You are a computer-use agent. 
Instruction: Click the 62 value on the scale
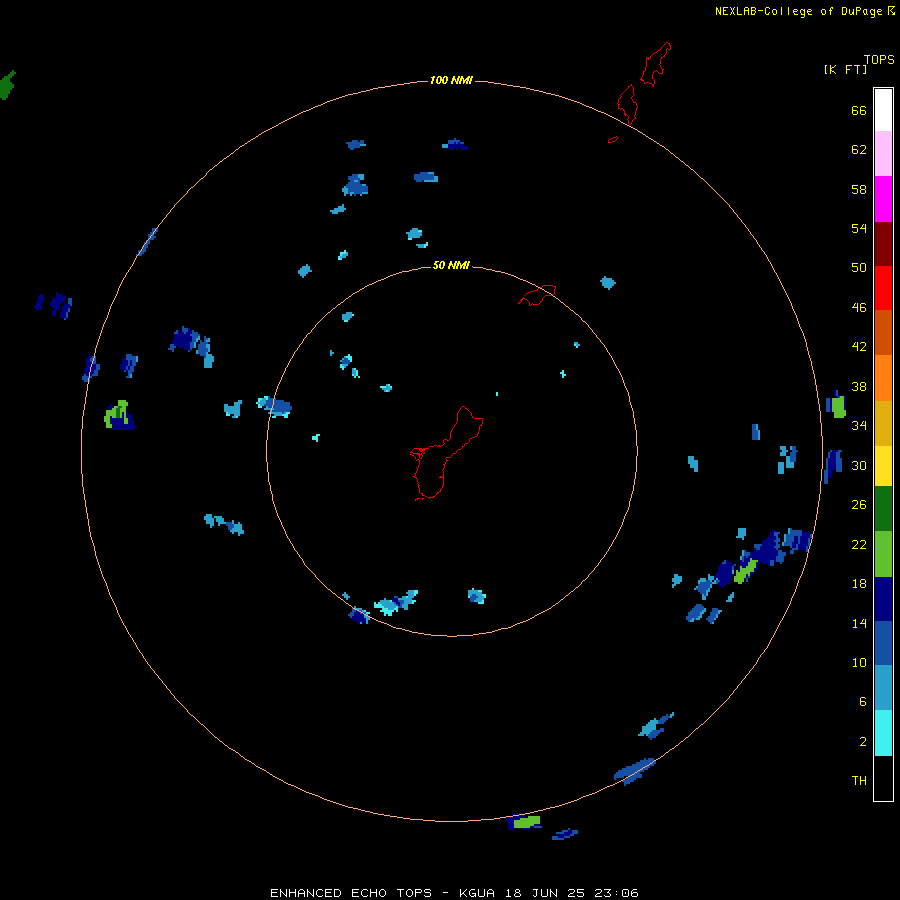pyautogui.click(x=859, y=149)
